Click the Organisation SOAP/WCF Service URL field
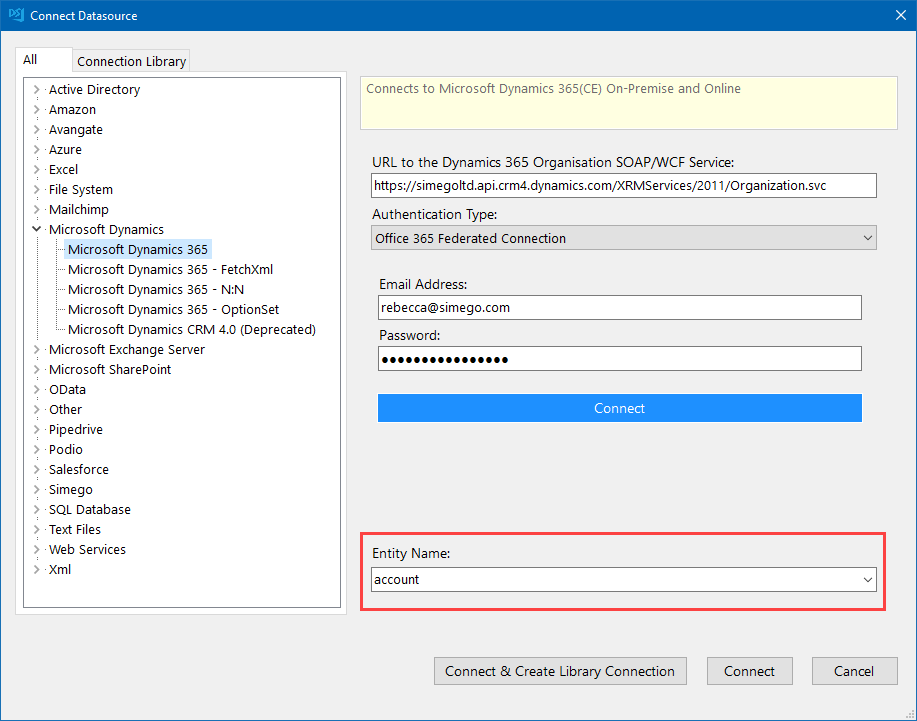The width and height of the screenshot is (917, 721). click(623, 185)
